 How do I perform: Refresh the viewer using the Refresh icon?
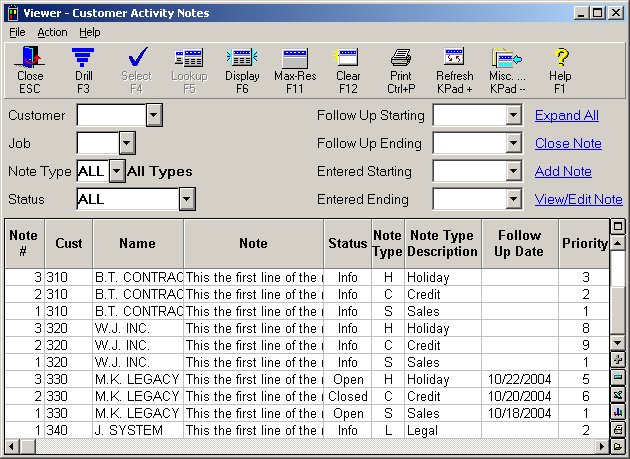pos(454,59)
